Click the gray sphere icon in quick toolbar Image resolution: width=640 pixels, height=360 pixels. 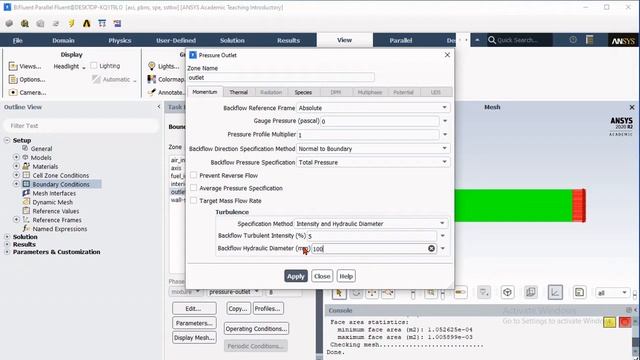(9, 24)
